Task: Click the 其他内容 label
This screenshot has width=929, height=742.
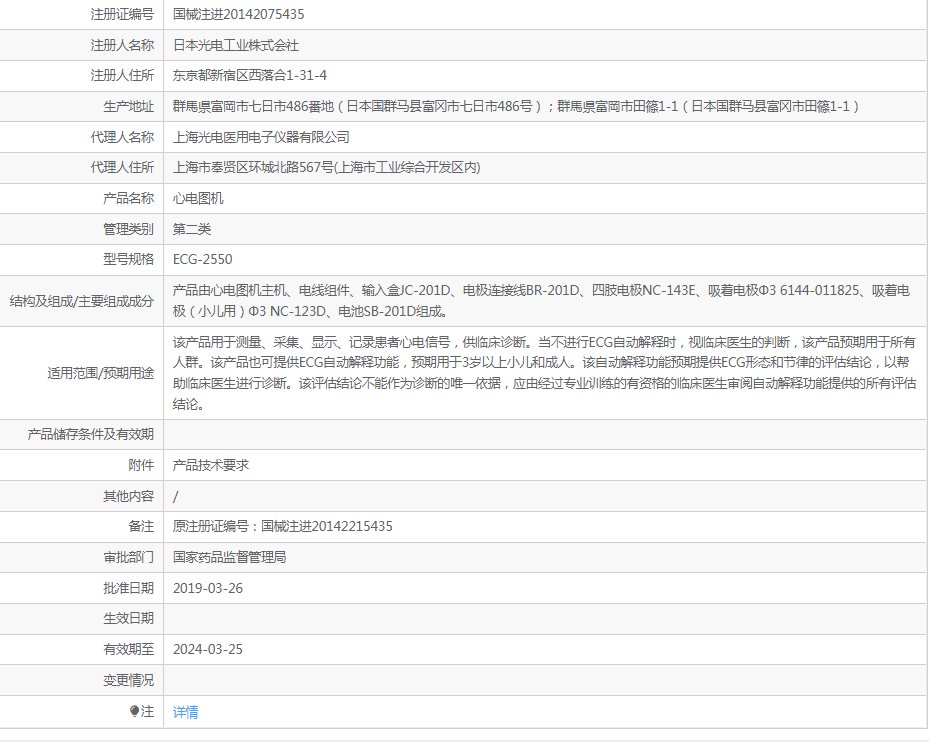Action: click(129, 496)
